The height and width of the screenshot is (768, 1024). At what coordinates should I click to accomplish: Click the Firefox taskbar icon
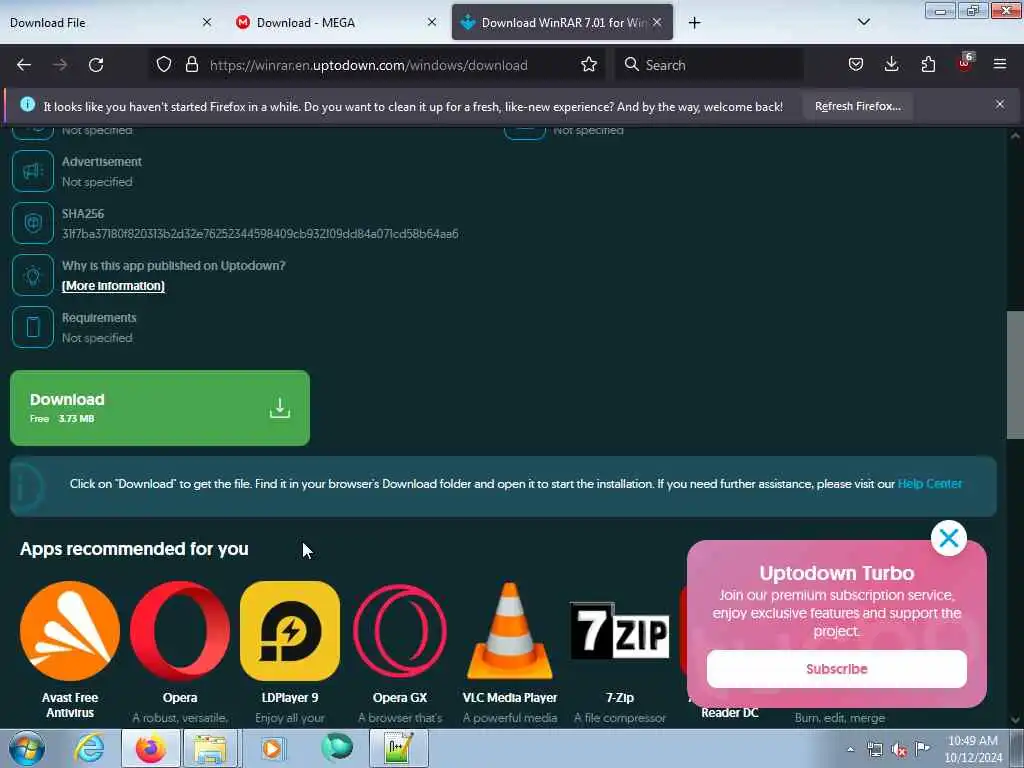pyautogui.click(x=151, y=748)
